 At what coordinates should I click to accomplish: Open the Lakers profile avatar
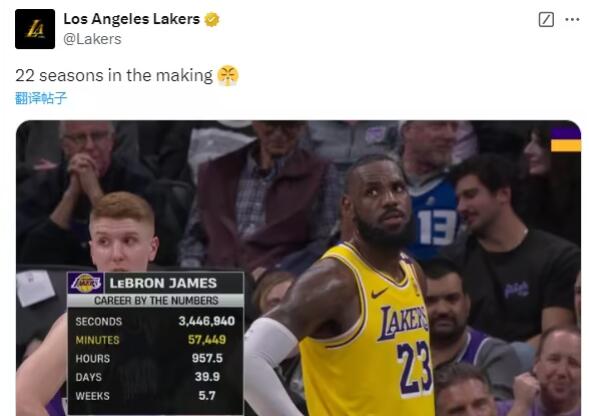[x=35, y=29]
